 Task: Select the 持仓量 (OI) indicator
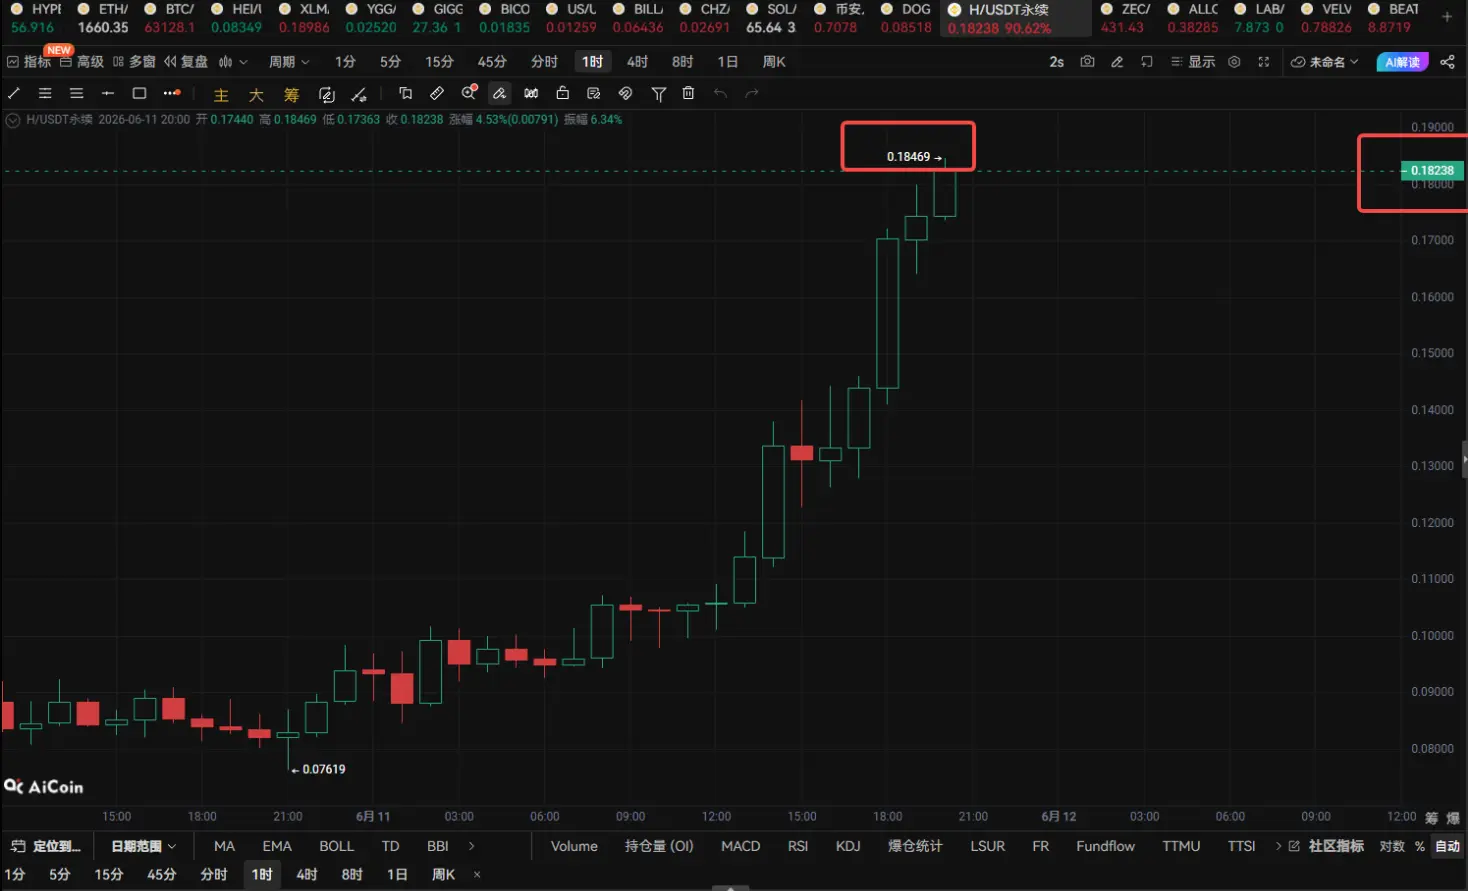click(659, 846)
